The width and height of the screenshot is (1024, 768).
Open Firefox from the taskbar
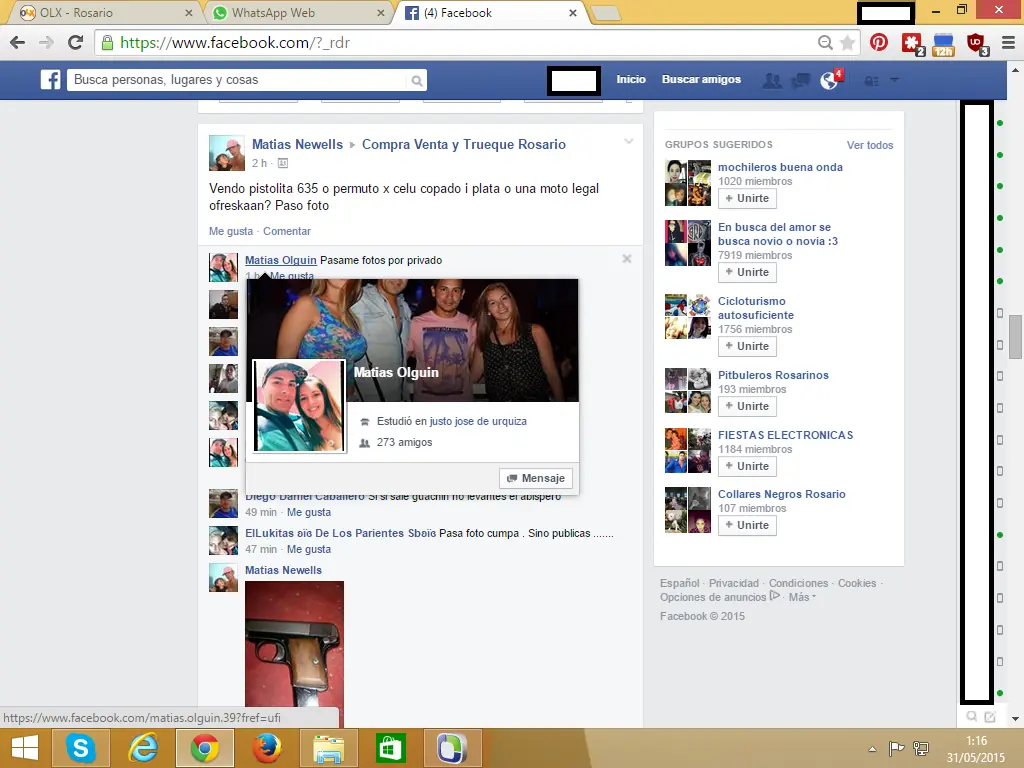point(266,747)
